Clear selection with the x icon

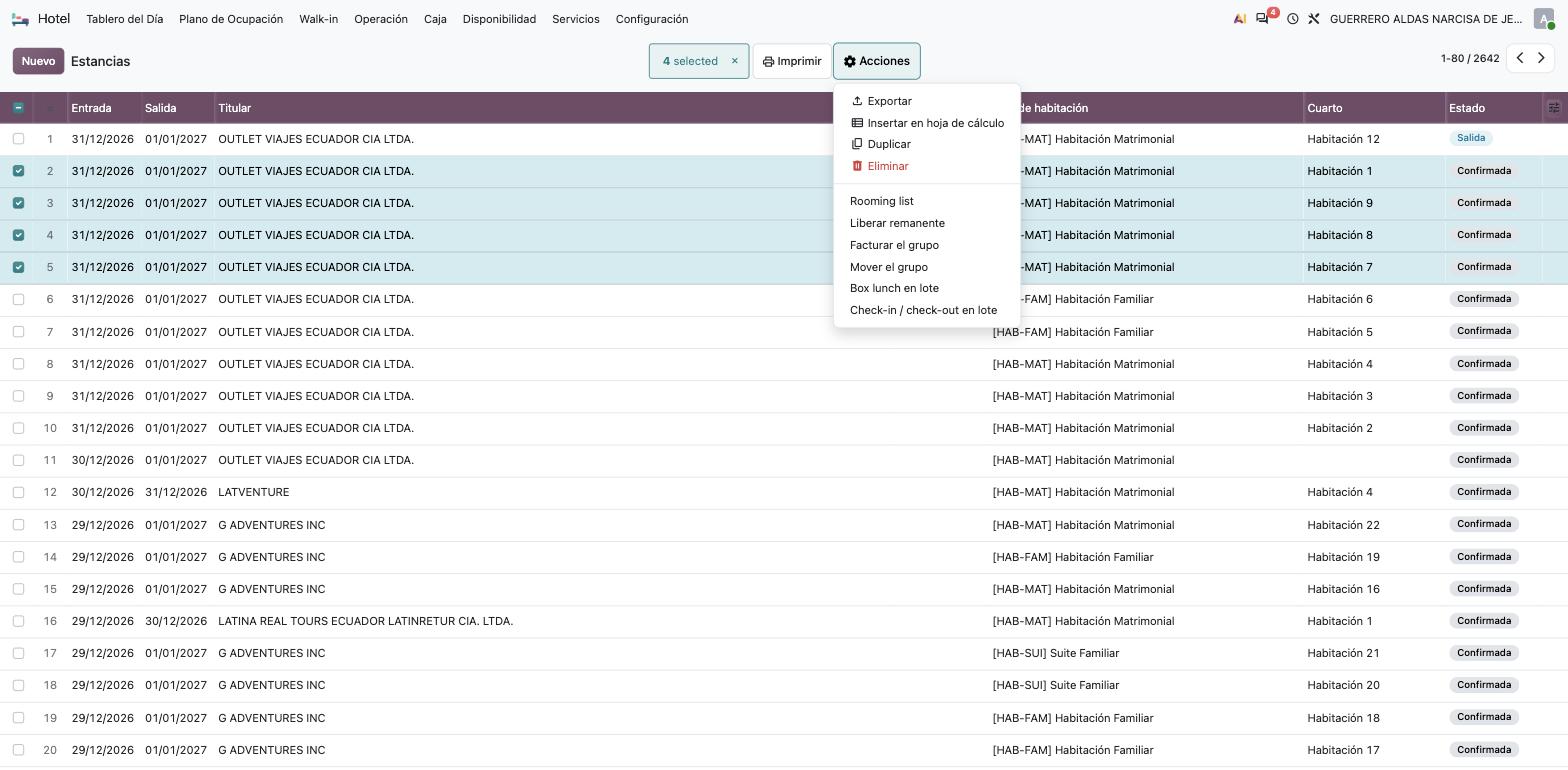point(734,61)
